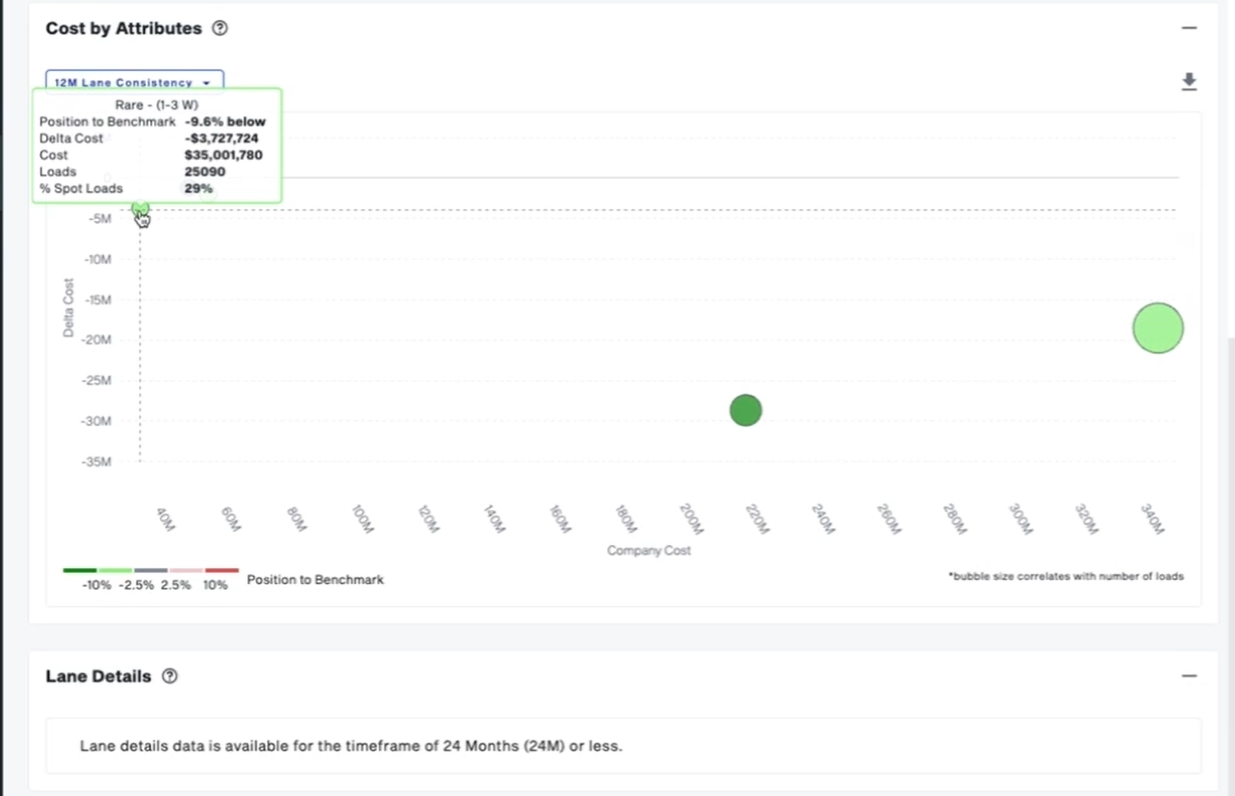The width and height of the screenshot is (1235, 796).
Task: Click the -20M y-axis label
Action: 96,340
